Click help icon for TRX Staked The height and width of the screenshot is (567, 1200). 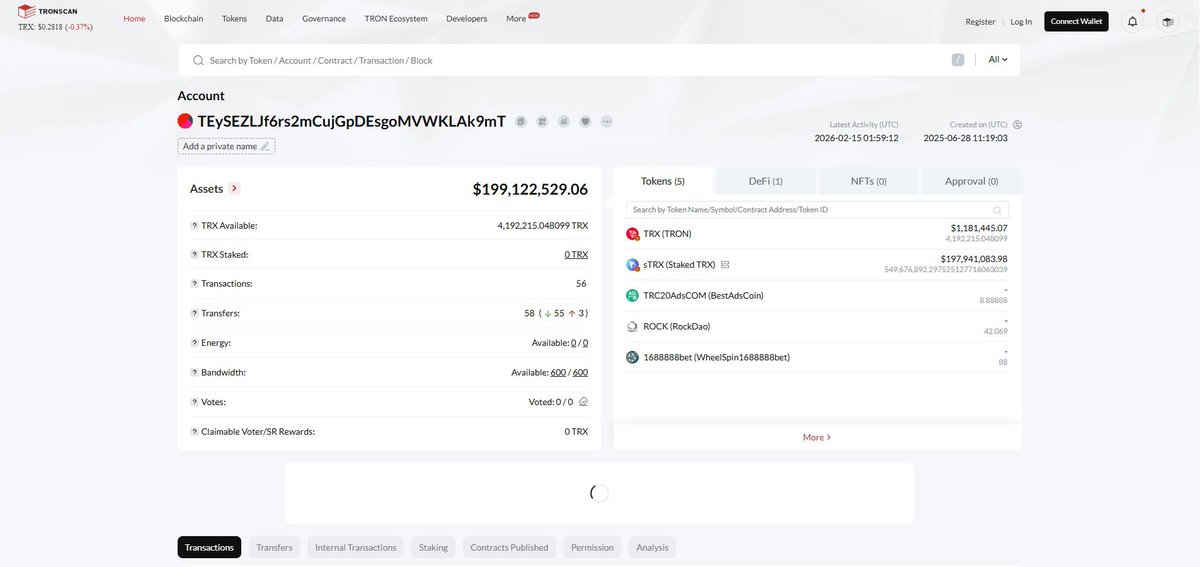pos(194,255)
